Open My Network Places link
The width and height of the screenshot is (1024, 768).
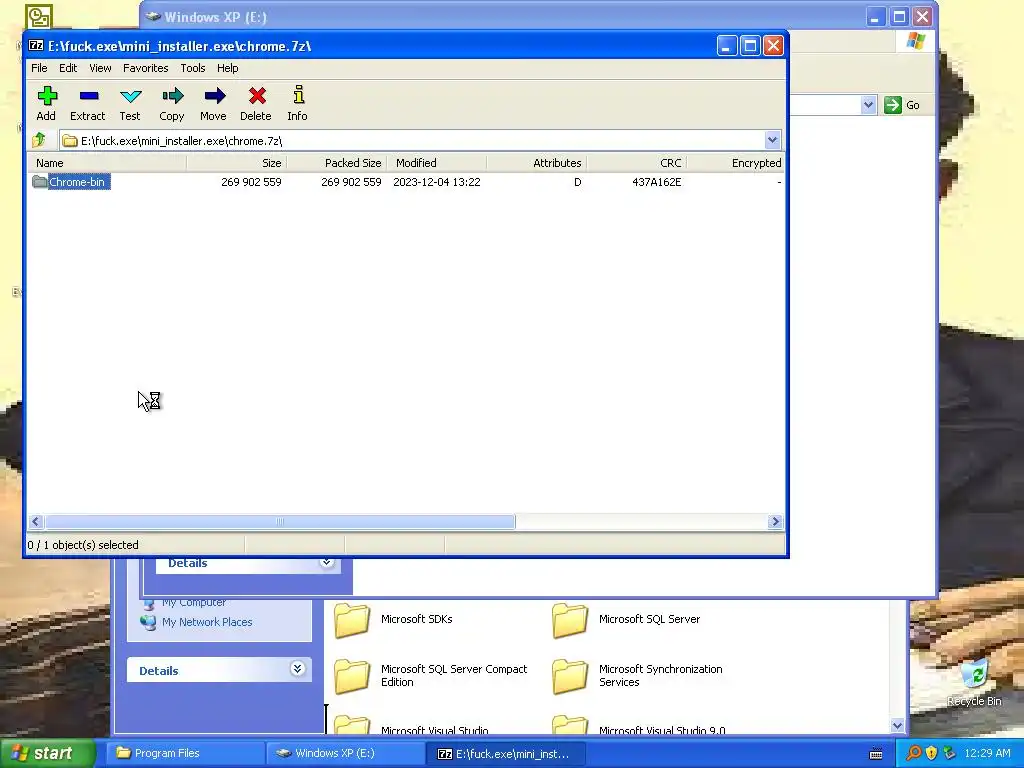tap(207, 622)
